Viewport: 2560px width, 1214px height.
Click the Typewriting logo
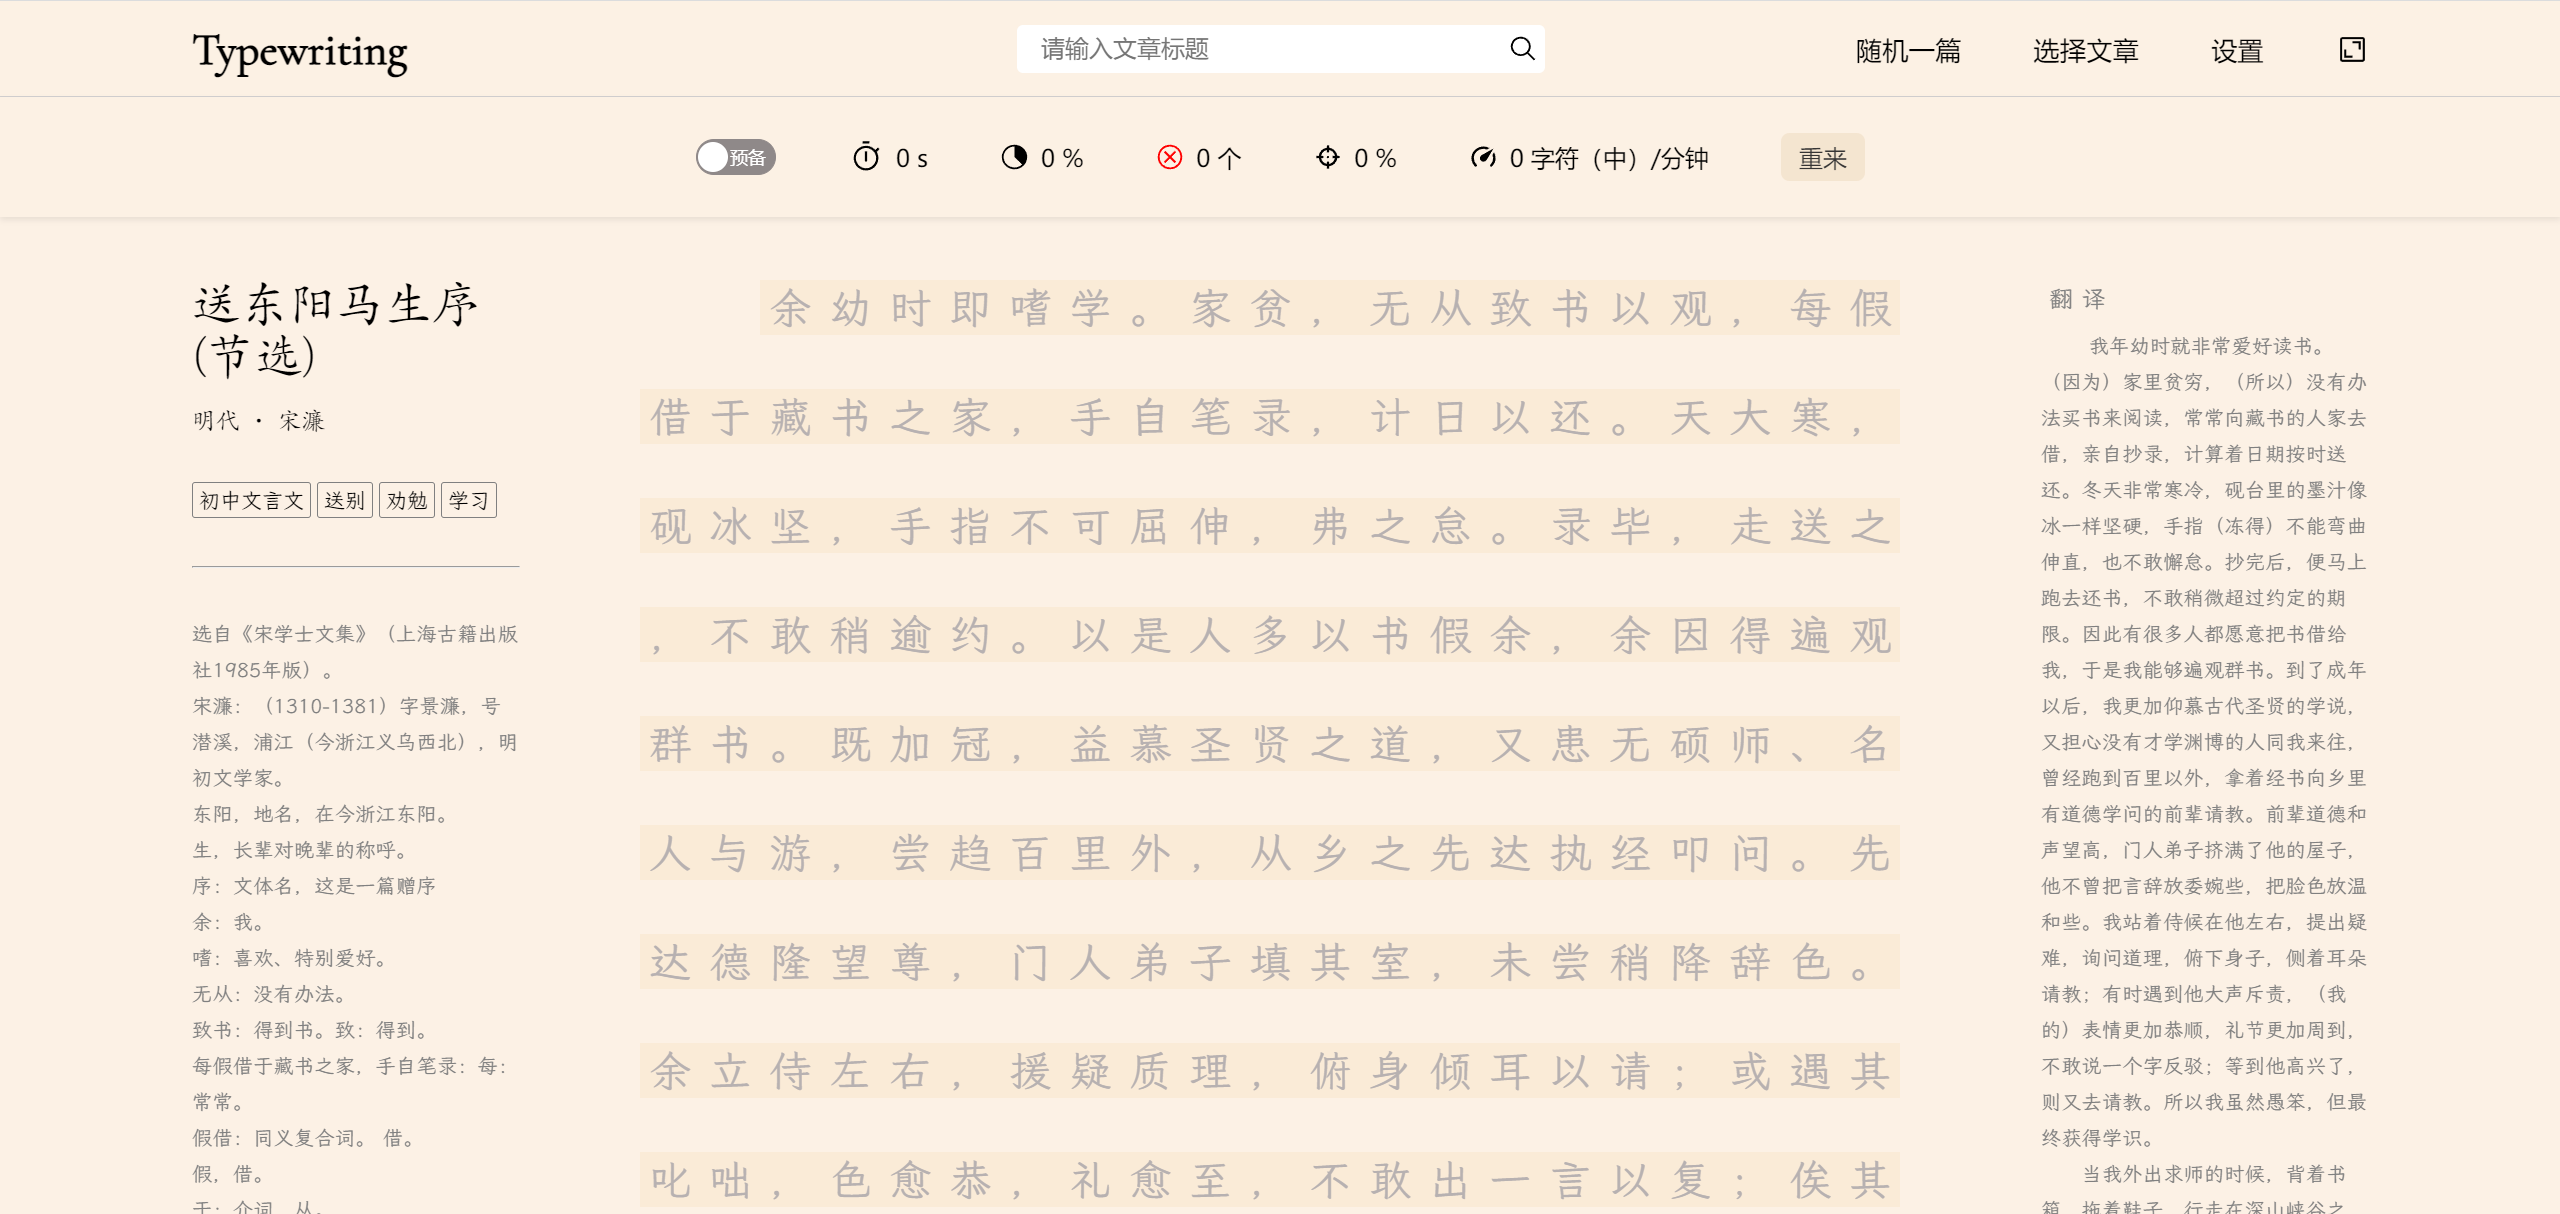point(300,52)
